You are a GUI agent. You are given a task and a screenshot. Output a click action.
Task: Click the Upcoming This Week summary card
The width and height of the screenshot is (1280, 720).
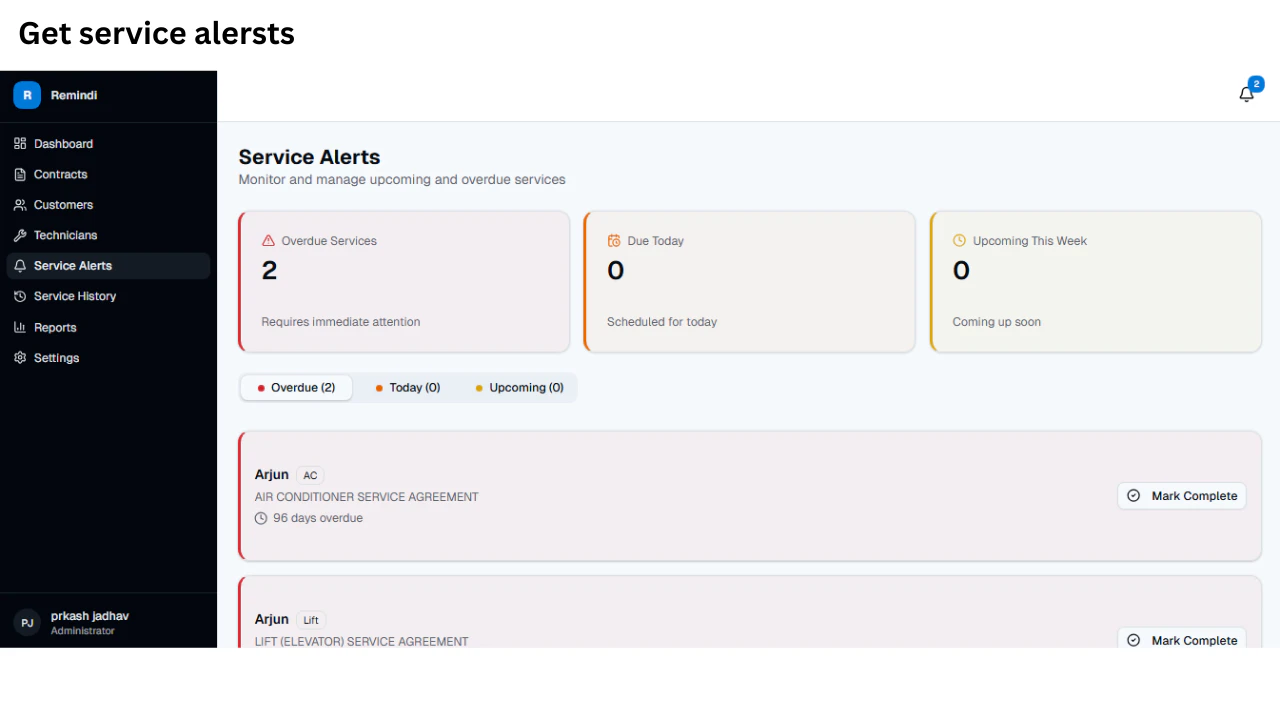[x=1095, y=281]
